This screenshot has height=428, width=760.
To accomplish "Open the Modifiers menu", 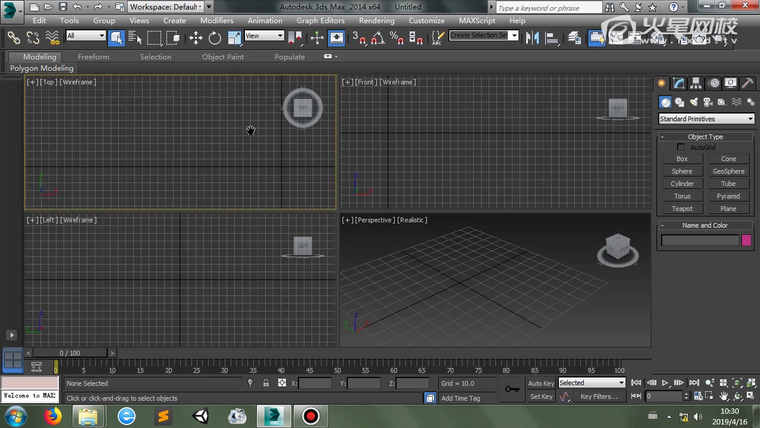I will click(217, 20).
